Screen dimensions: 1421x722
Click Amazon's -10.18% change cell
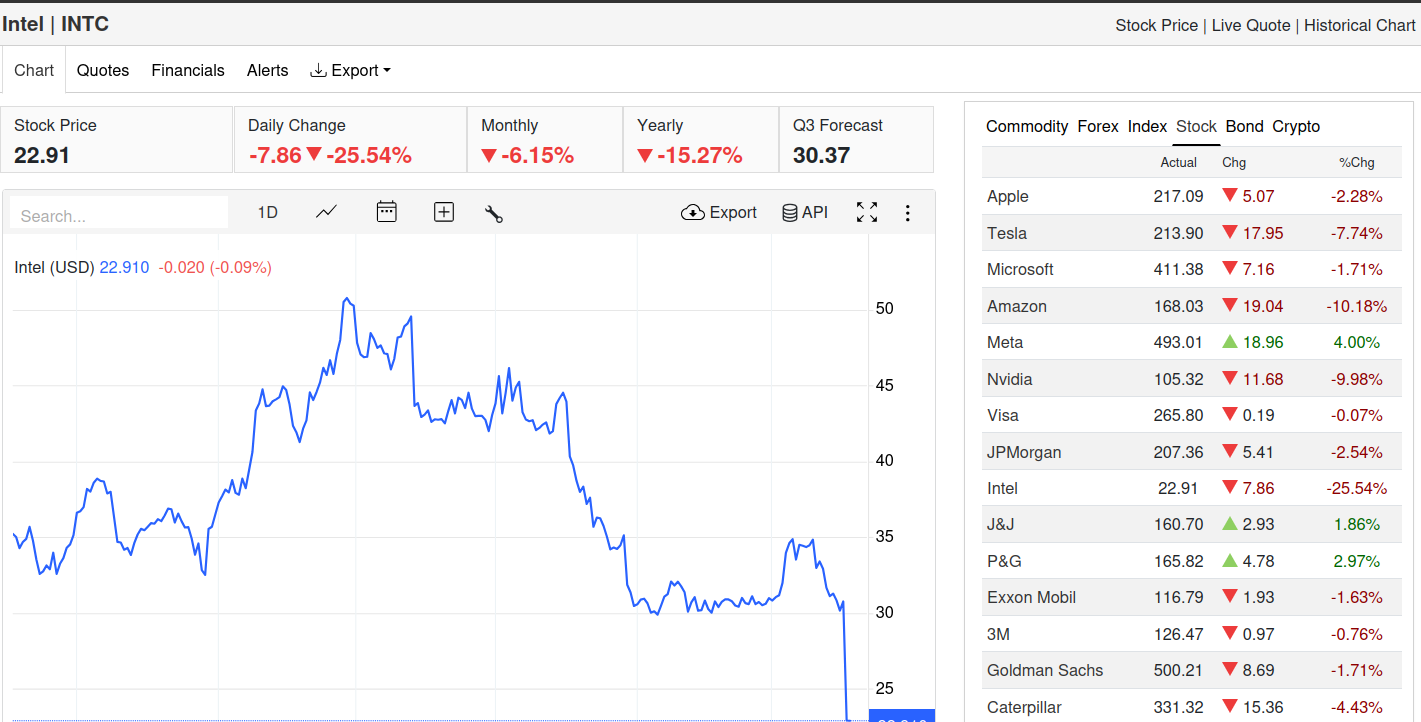[1357, 306]
